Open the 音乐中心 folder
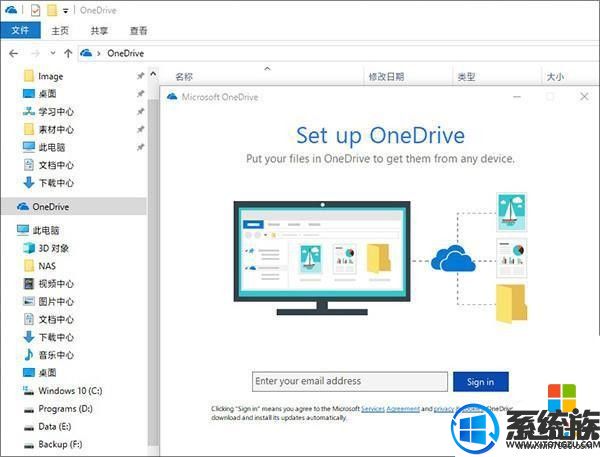This screenshot has width=600, height=457. tap(56, 355)
